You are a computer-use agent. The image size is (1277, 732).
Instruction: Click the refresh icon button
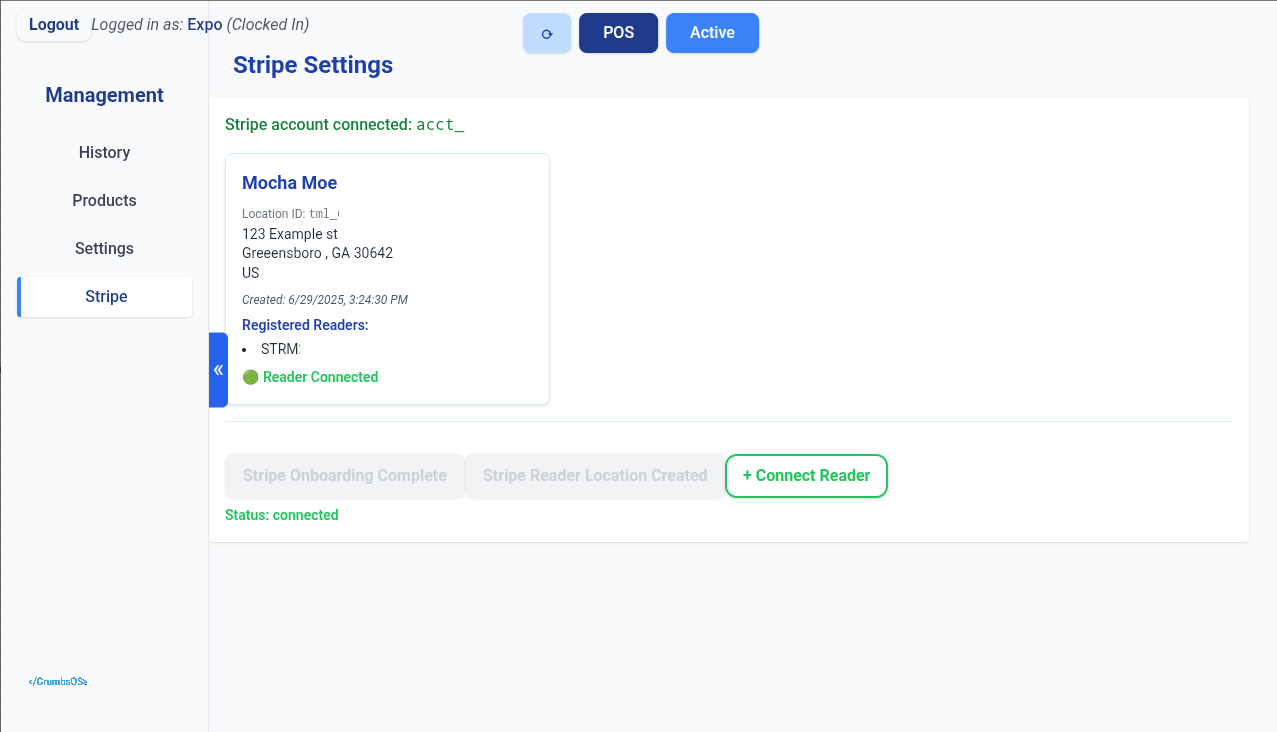547,33
